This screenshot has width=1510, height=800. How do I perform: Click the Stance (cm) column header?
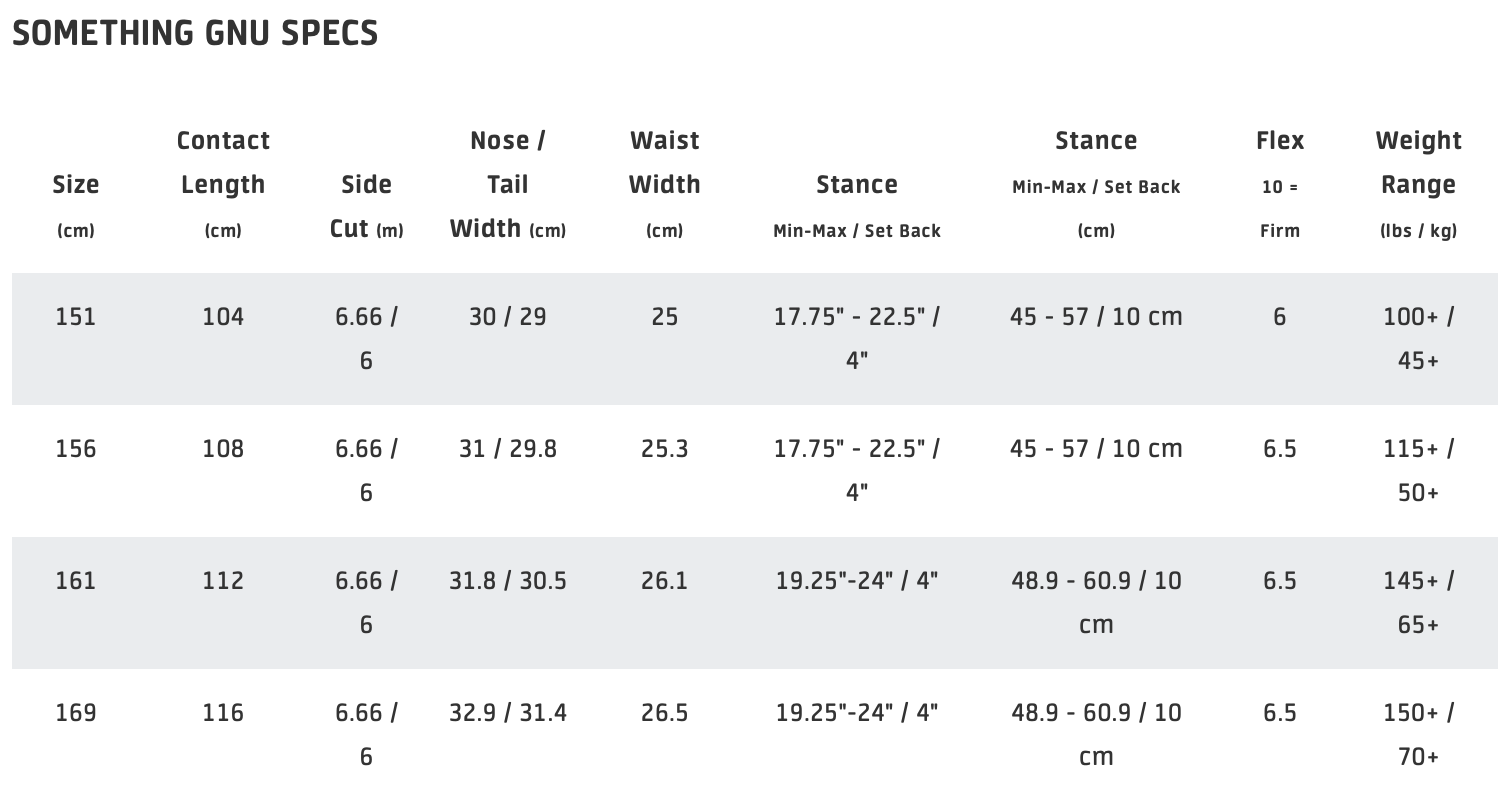click(1096, 184)
